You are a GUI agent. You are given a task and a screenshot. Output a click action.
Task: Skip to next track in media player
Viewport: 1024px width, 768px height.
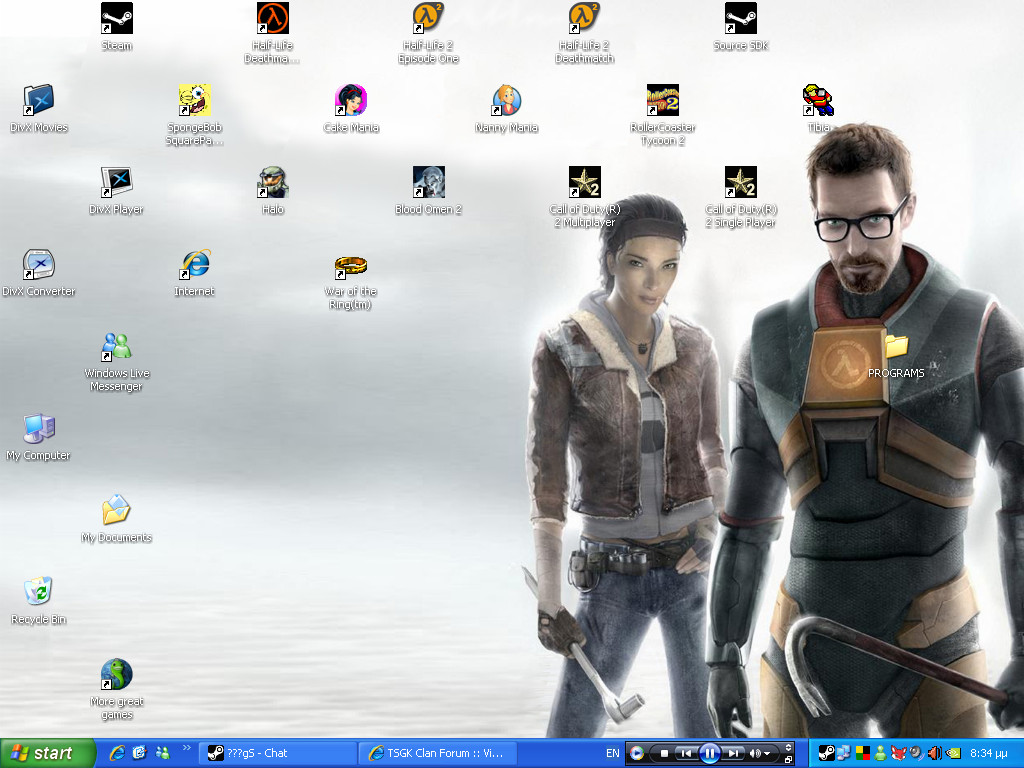coord(733,753)
